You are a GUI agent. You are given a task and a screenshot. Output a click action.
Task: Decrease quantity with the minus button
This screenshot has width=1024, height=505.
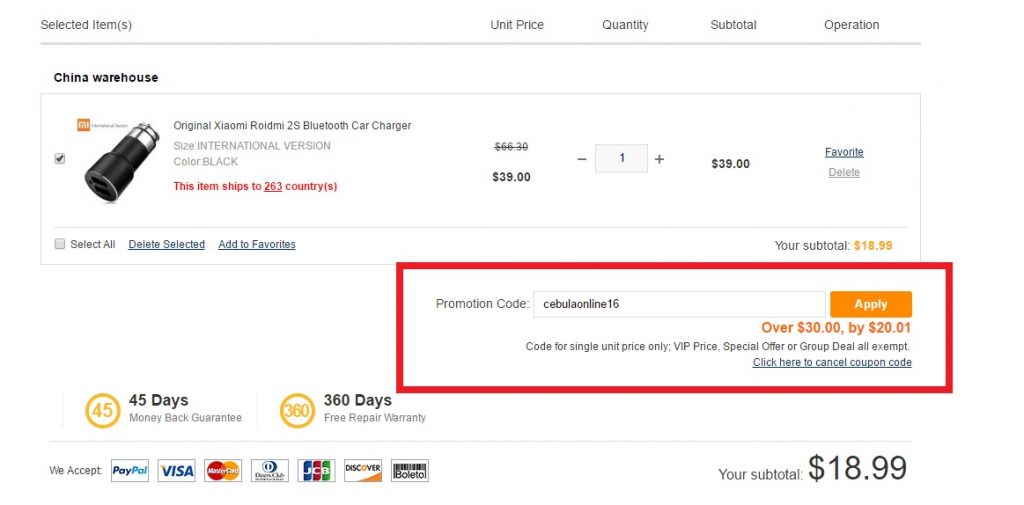tap(582, 159)
